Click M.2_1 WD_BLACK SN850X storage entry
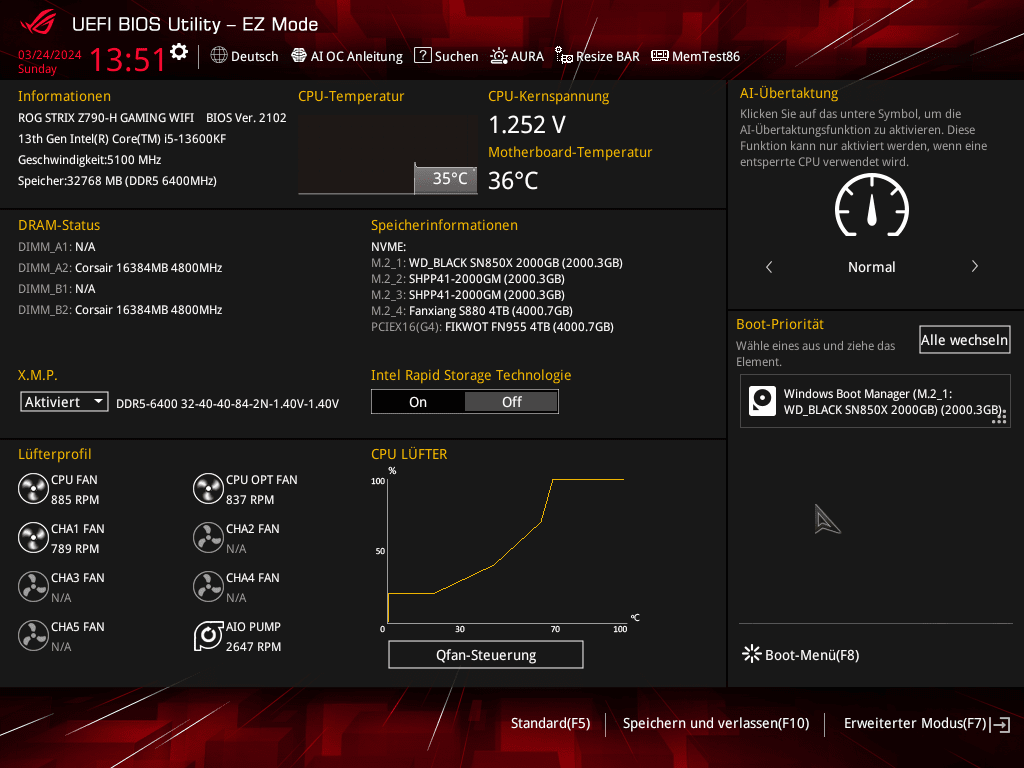 [496, 263]
